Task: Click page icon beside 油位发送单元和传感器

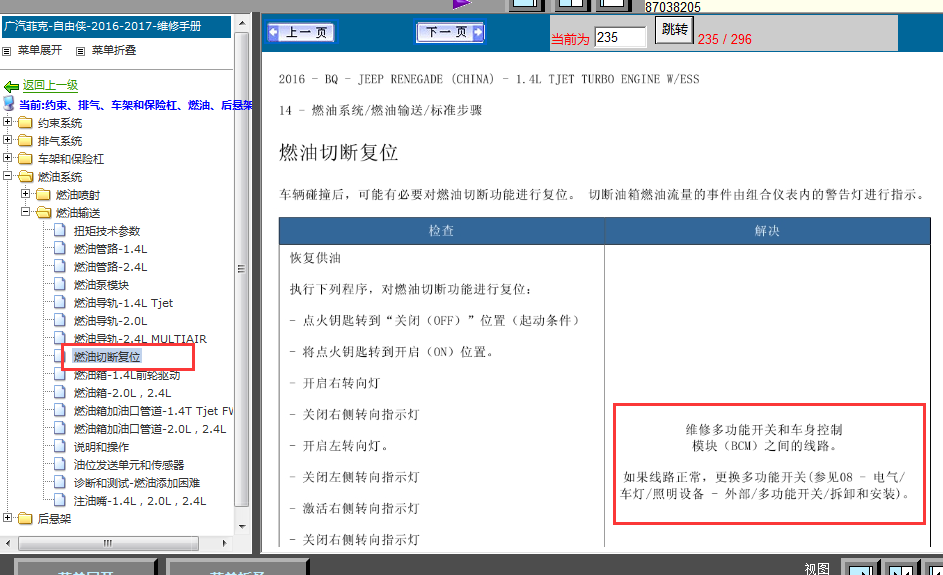Action: click(60, 464)
